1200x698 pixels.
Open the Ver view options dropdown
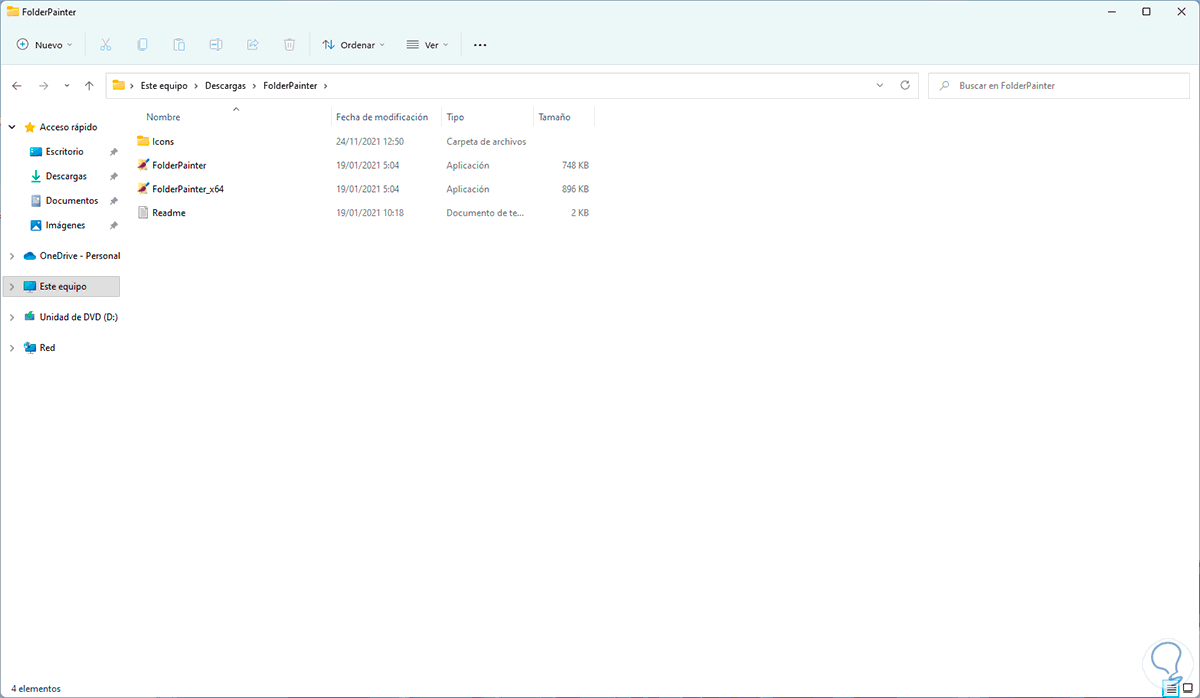427,45
